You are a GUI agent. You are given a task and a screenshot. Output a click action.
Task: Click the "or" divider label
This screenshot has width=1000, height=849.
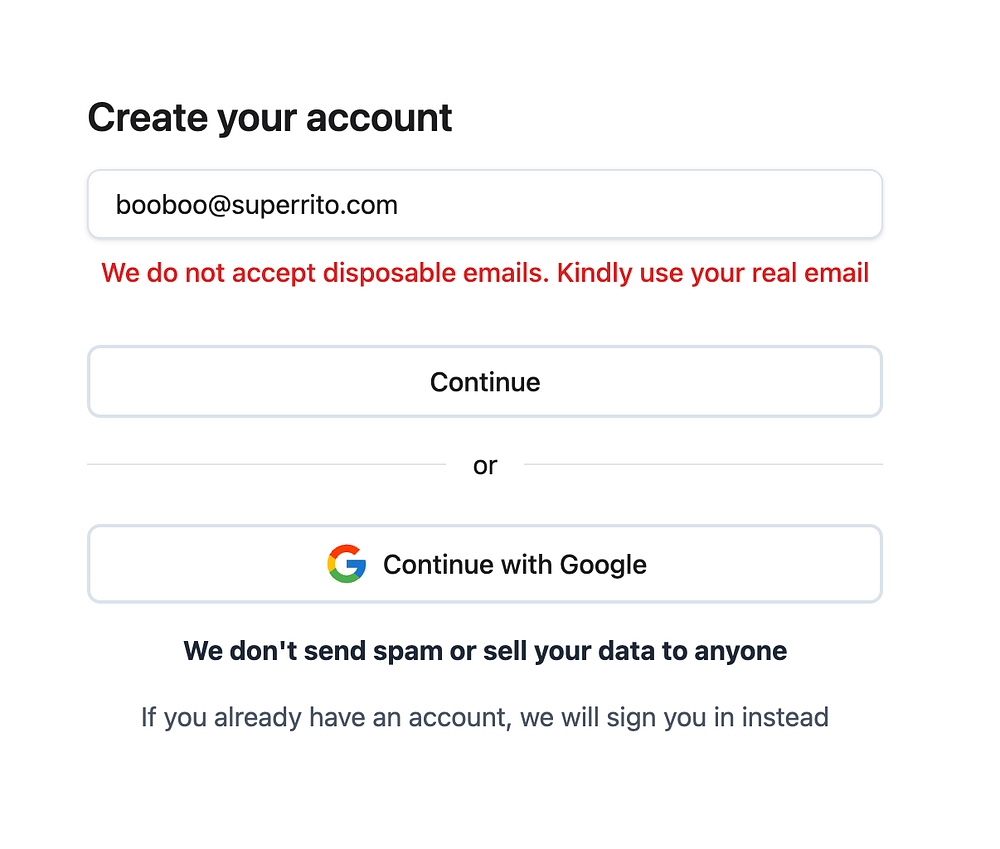(x=485, y=465)
